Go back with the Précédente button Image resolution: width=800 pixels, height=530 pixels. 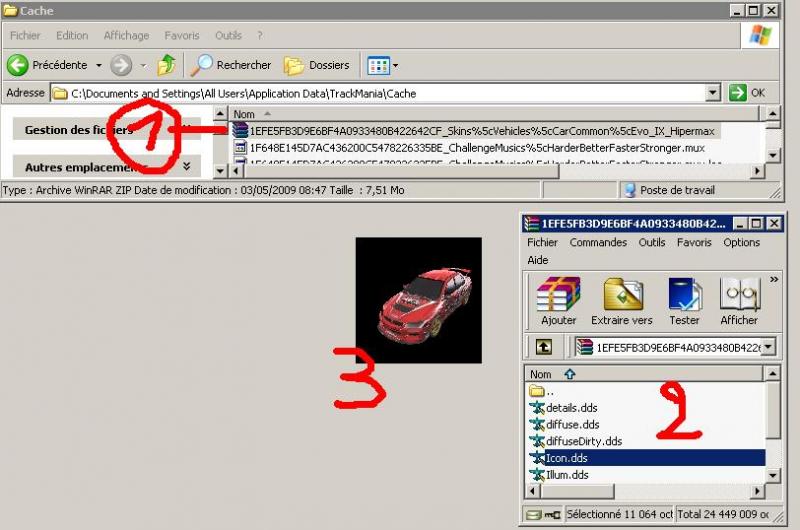click(47, 65)
